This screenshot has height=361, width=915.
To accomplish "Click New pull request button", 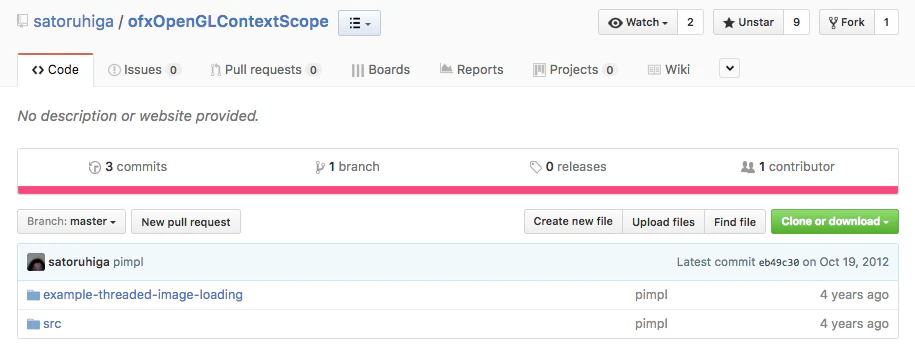I will tap(186, 222).
